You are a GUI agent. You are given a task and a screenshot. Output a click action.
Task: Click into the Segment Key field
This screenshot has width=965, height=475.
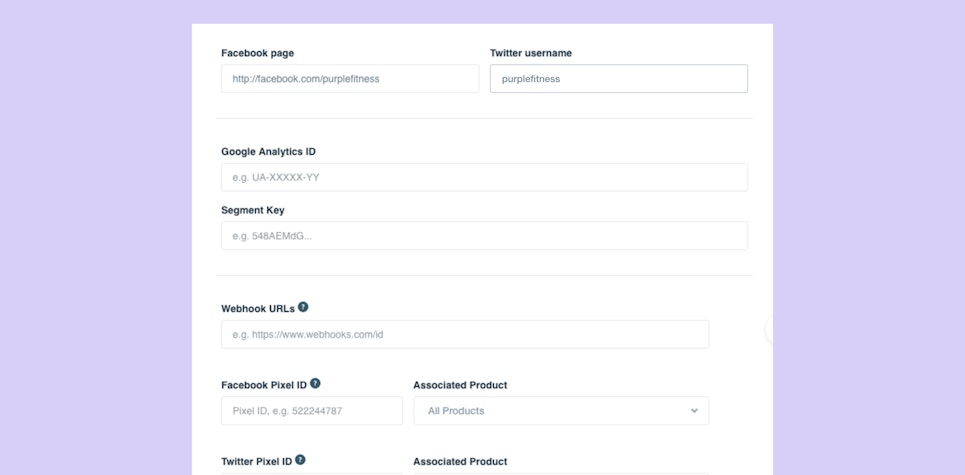pyautogui.click(x=484, y=236)
